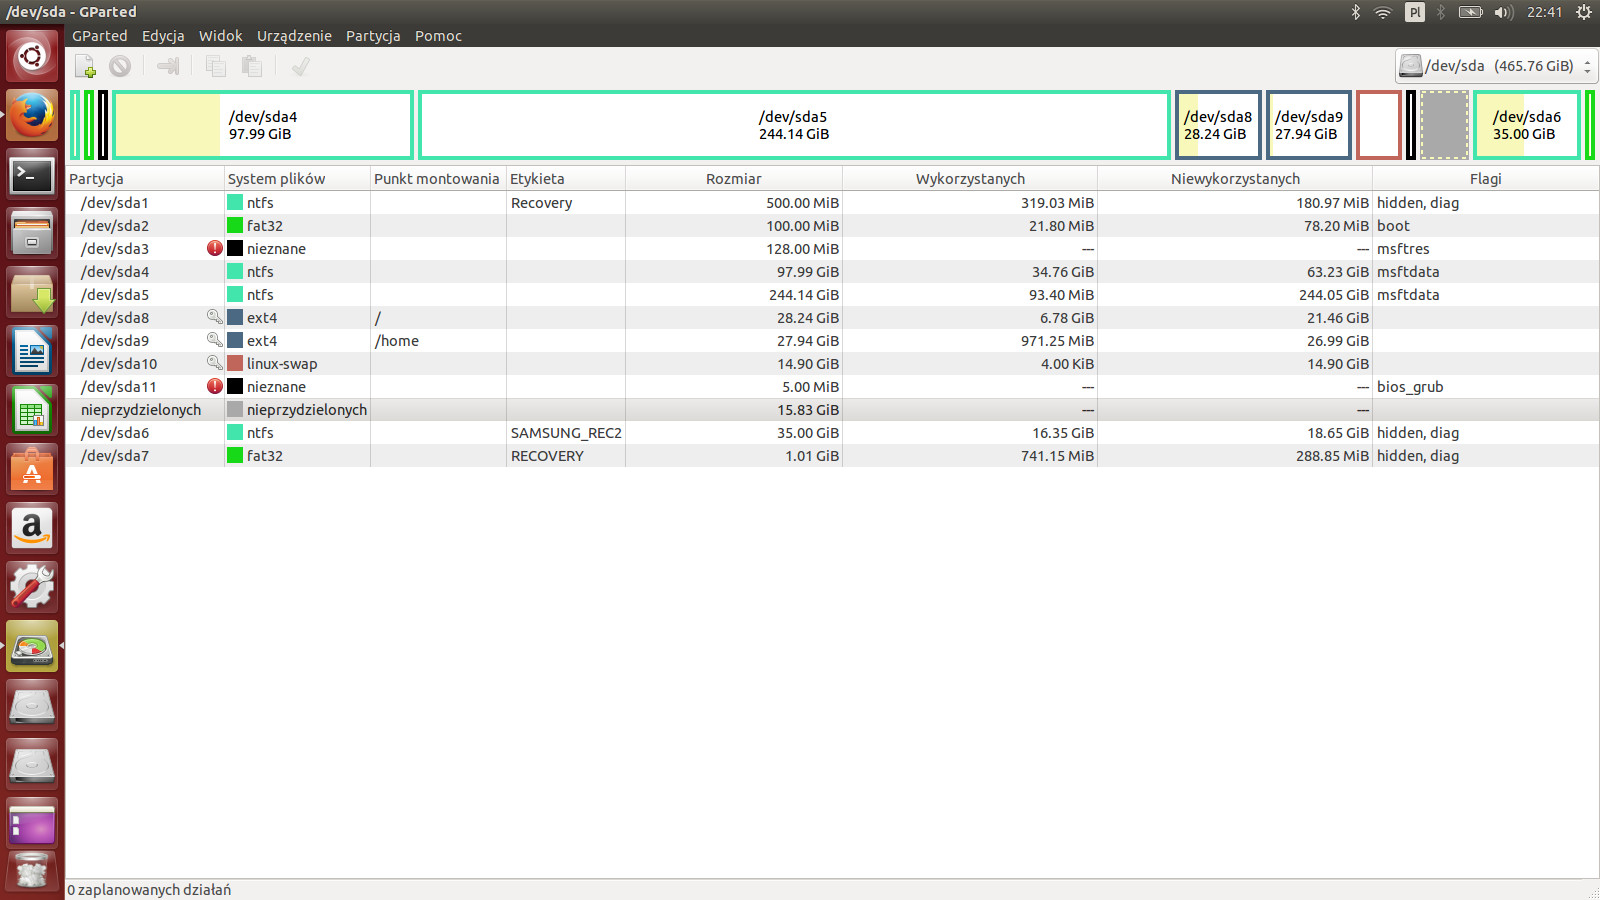Select the /dev/sda5 row in the table
Screen dimensions: 1600x900
tap(832, 295)
